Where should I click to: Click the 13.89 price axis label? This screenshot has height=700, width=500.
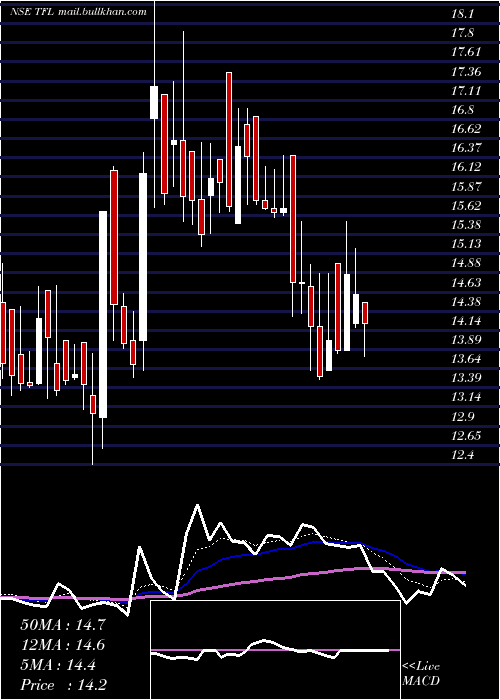(466, 340)
